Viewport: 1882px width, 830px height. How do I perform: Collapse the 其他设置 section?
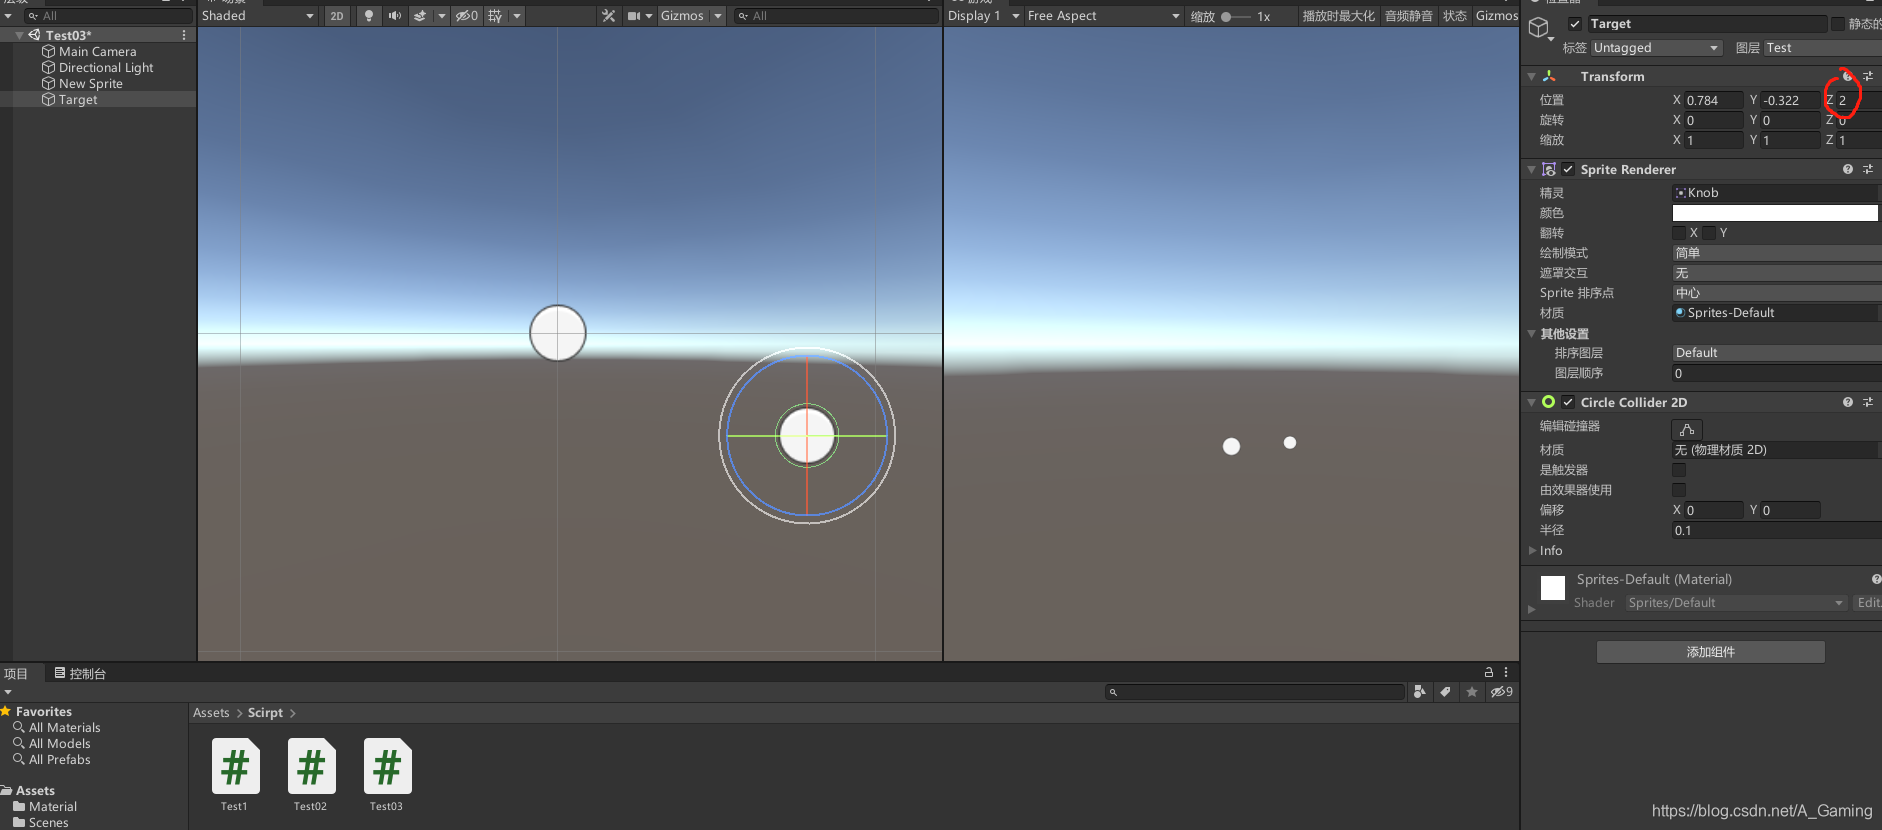click(x=1531, y=333)
